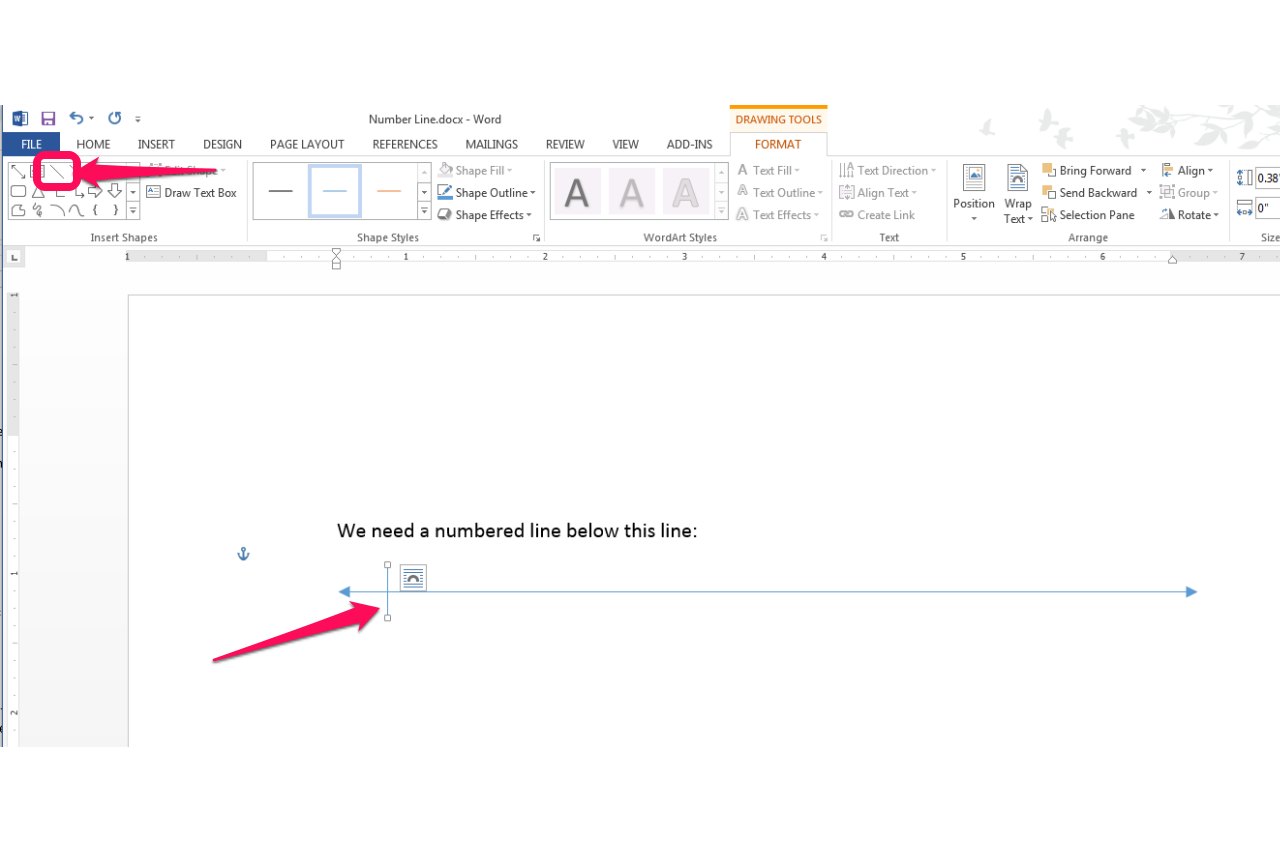This screenshot has width=1280, height=853.
Task: Open the Send Backward dropdown arrow
Action: point(1149,192)
